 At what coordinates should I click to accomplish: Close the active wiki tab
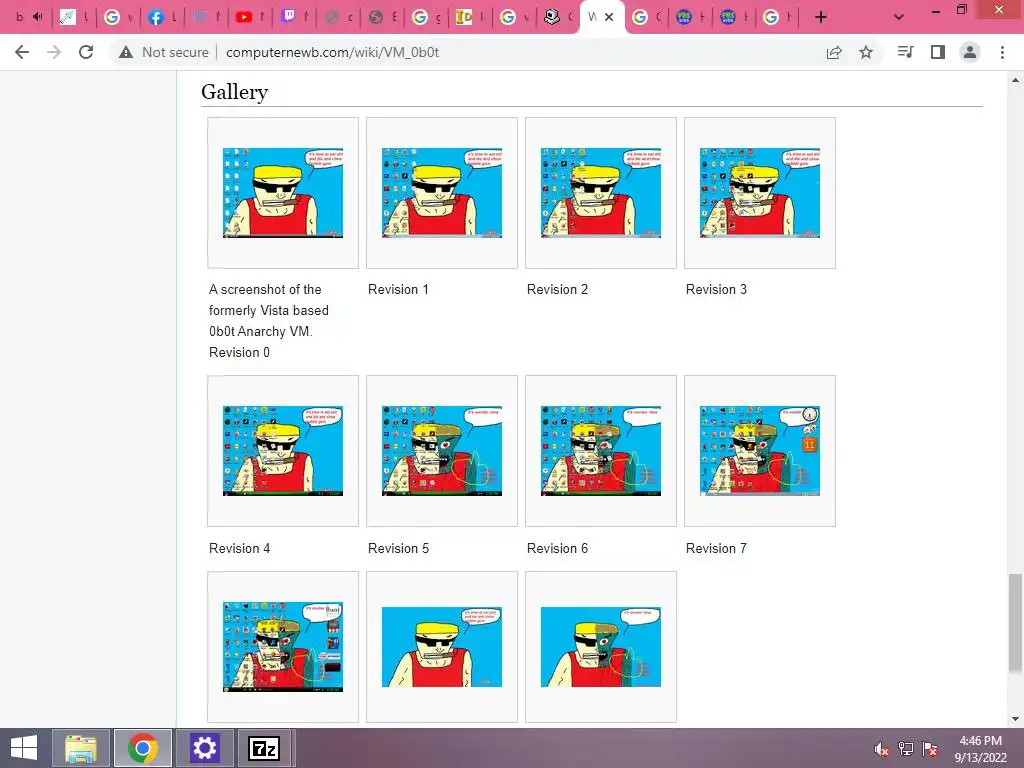point(609,17)
